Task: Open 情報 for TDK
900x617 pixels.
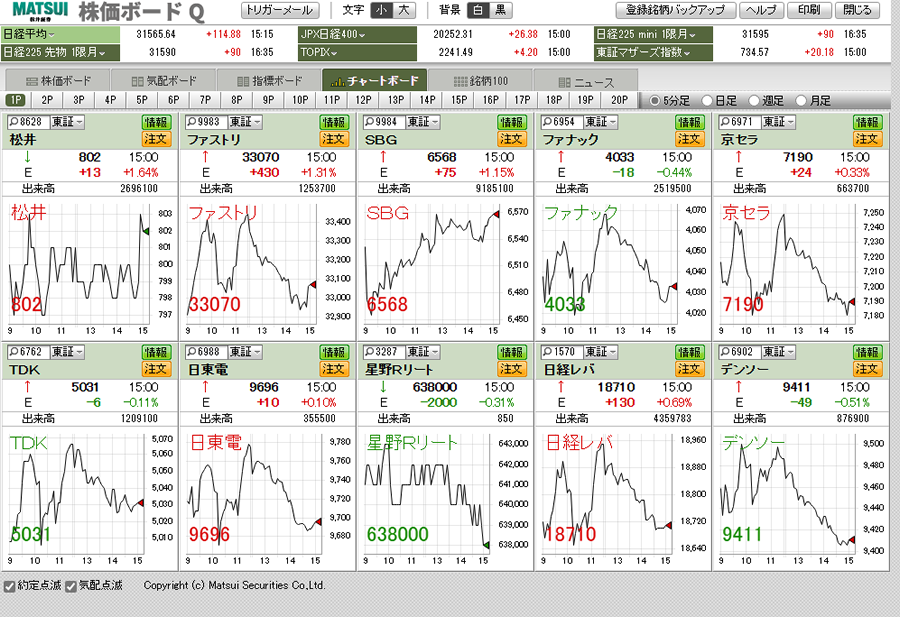Action: (156, 352)
